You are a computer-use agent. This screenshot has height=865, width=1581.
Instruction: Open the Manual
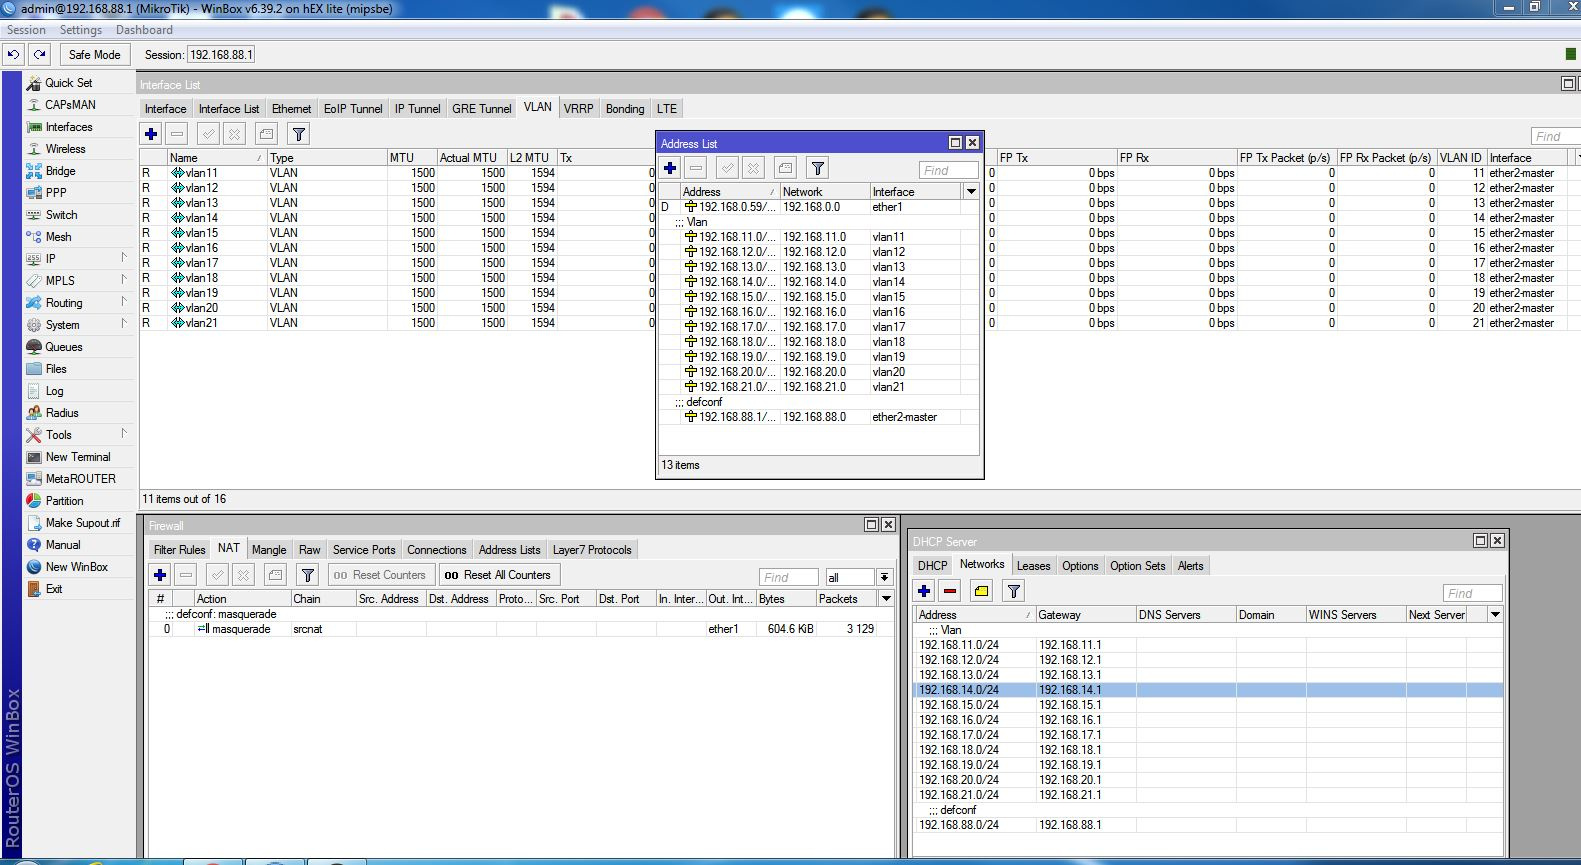click(x=62, y=545)
